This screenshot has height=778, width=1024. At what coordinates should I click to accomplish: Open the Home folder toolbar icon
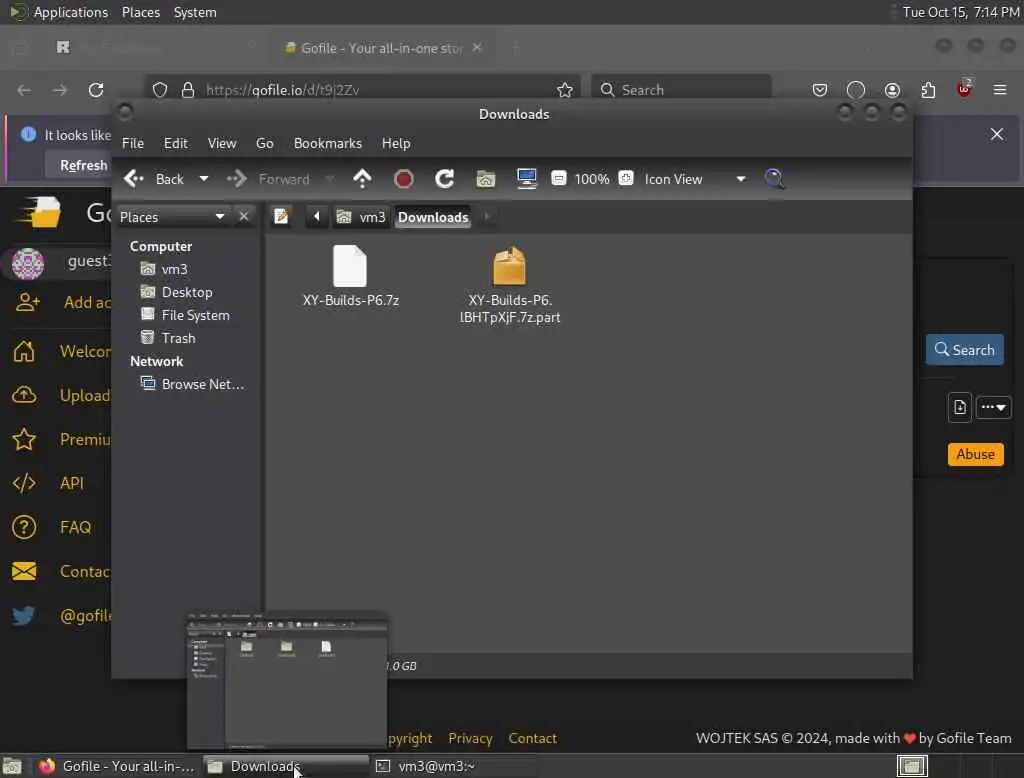(x=485, y=179)
